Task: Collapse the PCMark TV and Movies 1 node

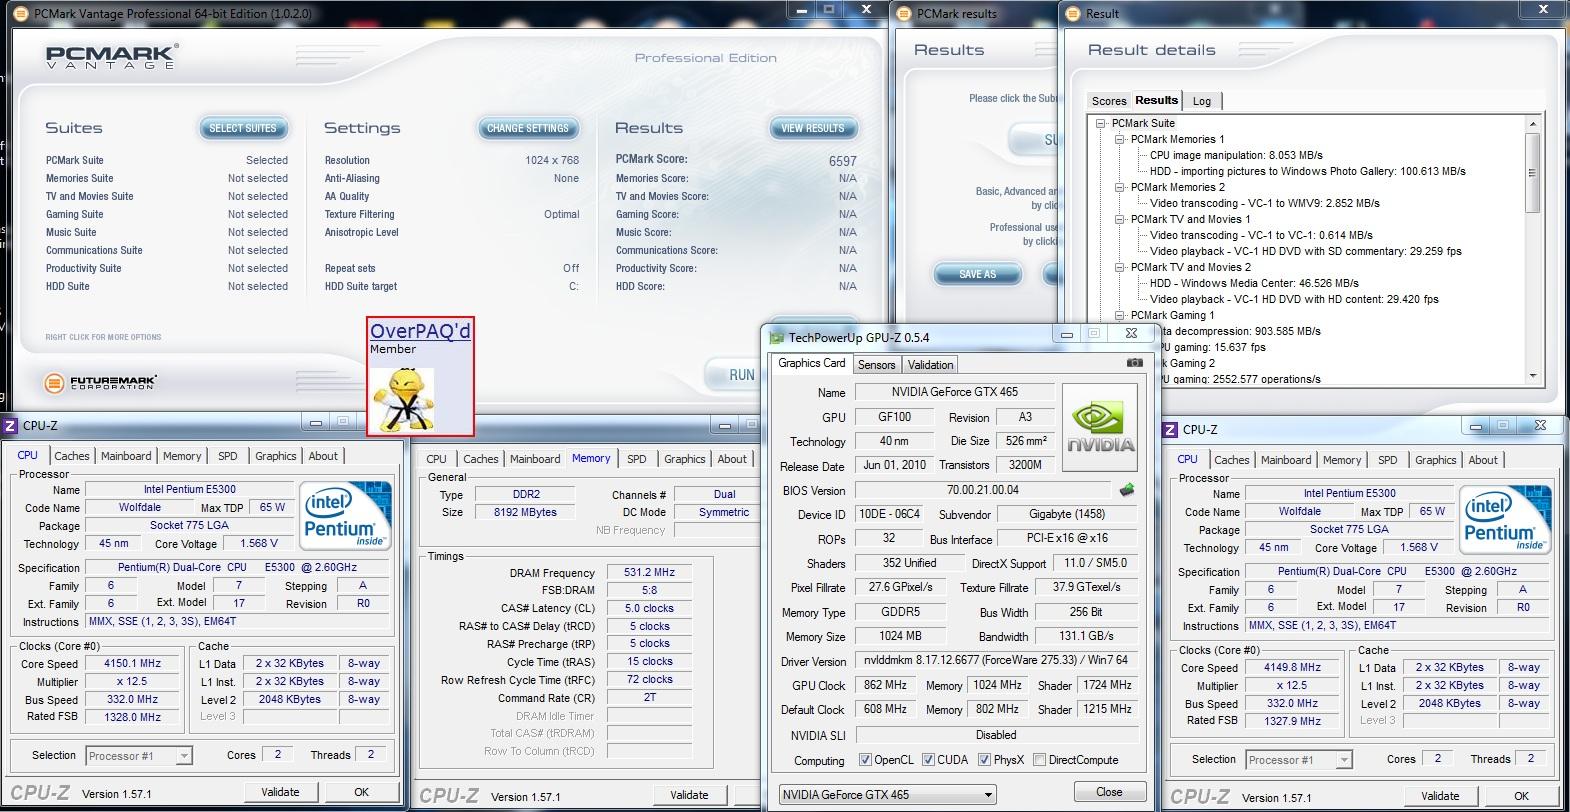Action: [x=1120, y=219]
